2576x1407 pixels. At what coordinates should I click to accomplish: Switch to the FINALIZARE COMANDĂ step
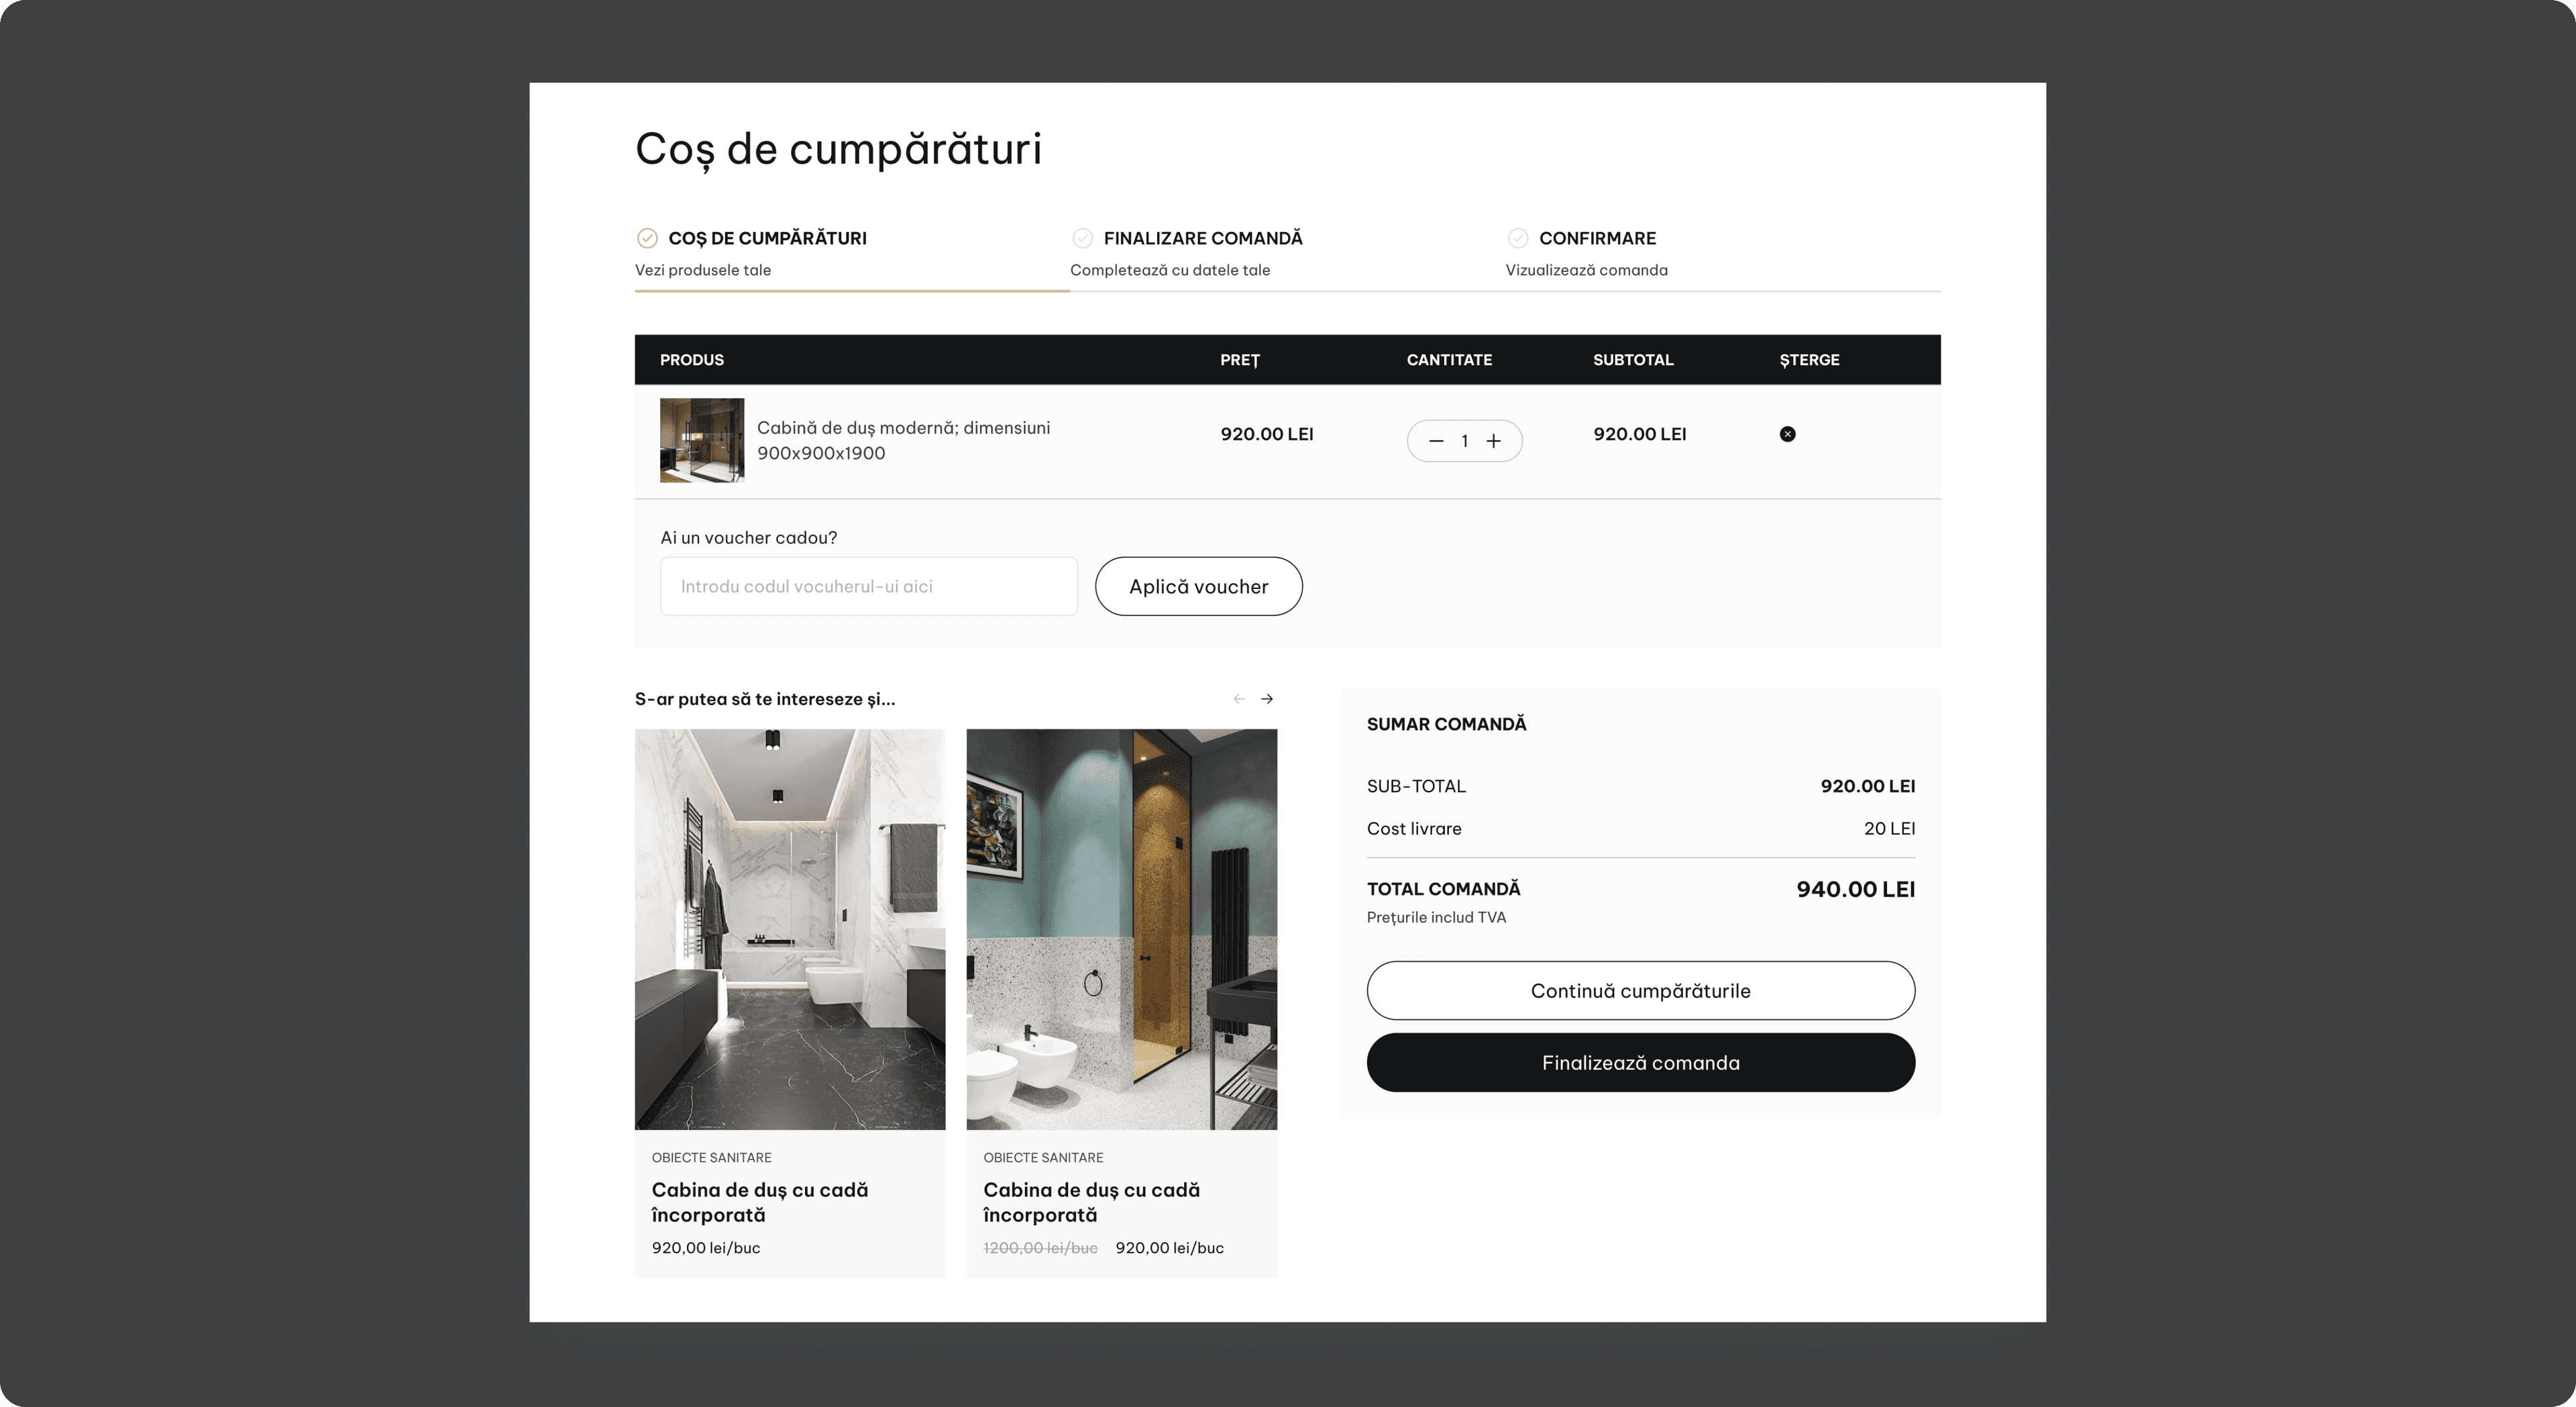pos(1203,238)
